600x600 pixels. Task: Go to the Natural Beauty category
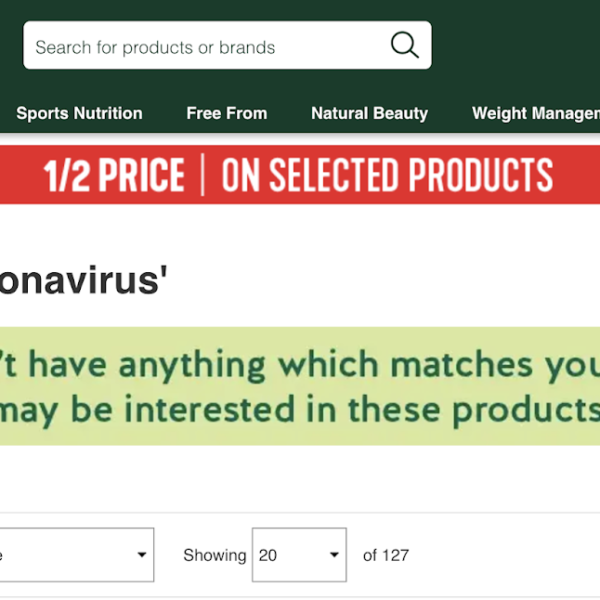click(369, 113)
